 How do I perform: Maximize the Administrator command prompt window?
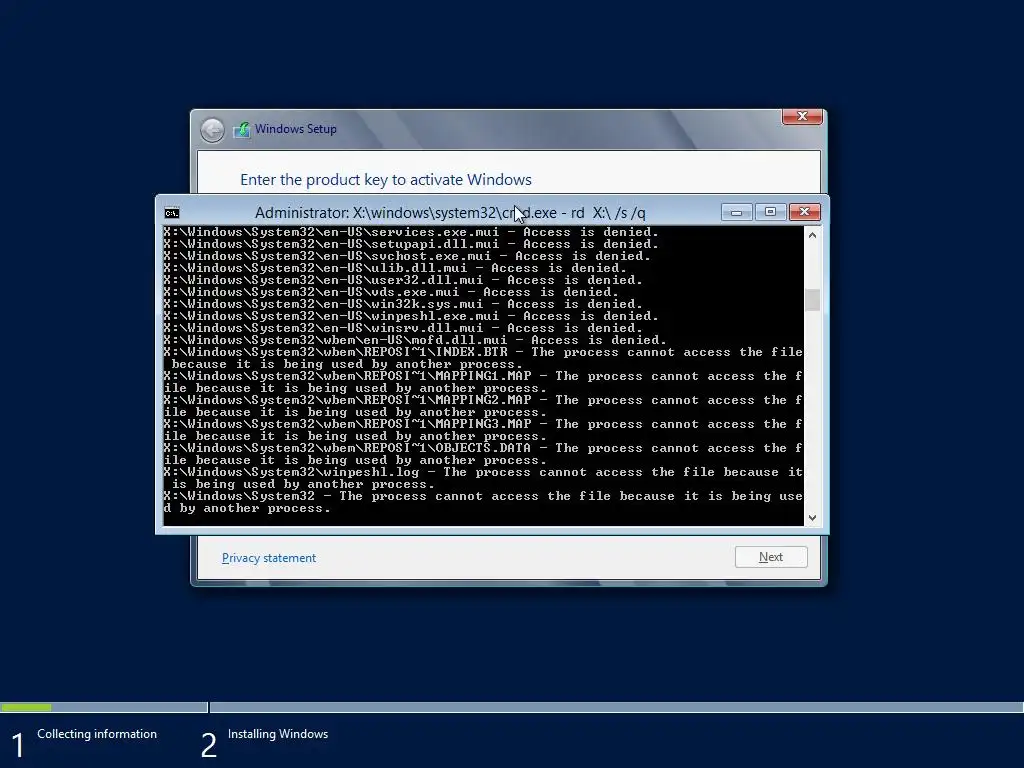coord(770,212)
